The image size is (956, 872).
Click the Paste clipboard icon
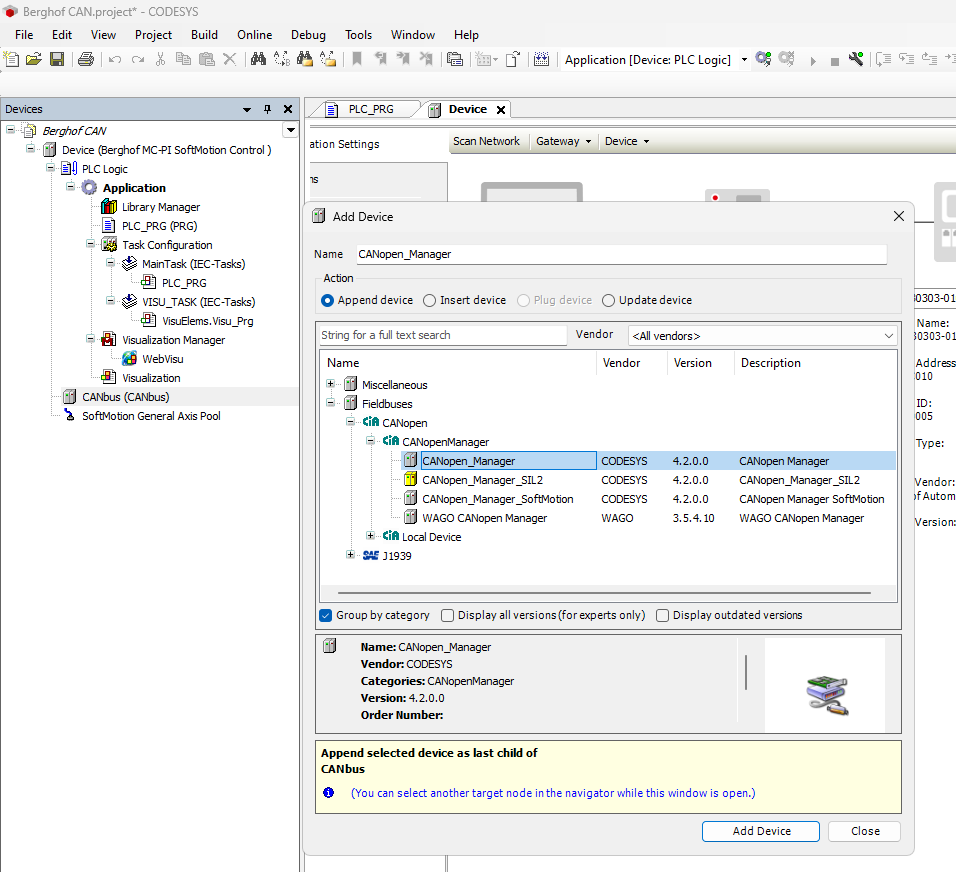click(207, 59)
